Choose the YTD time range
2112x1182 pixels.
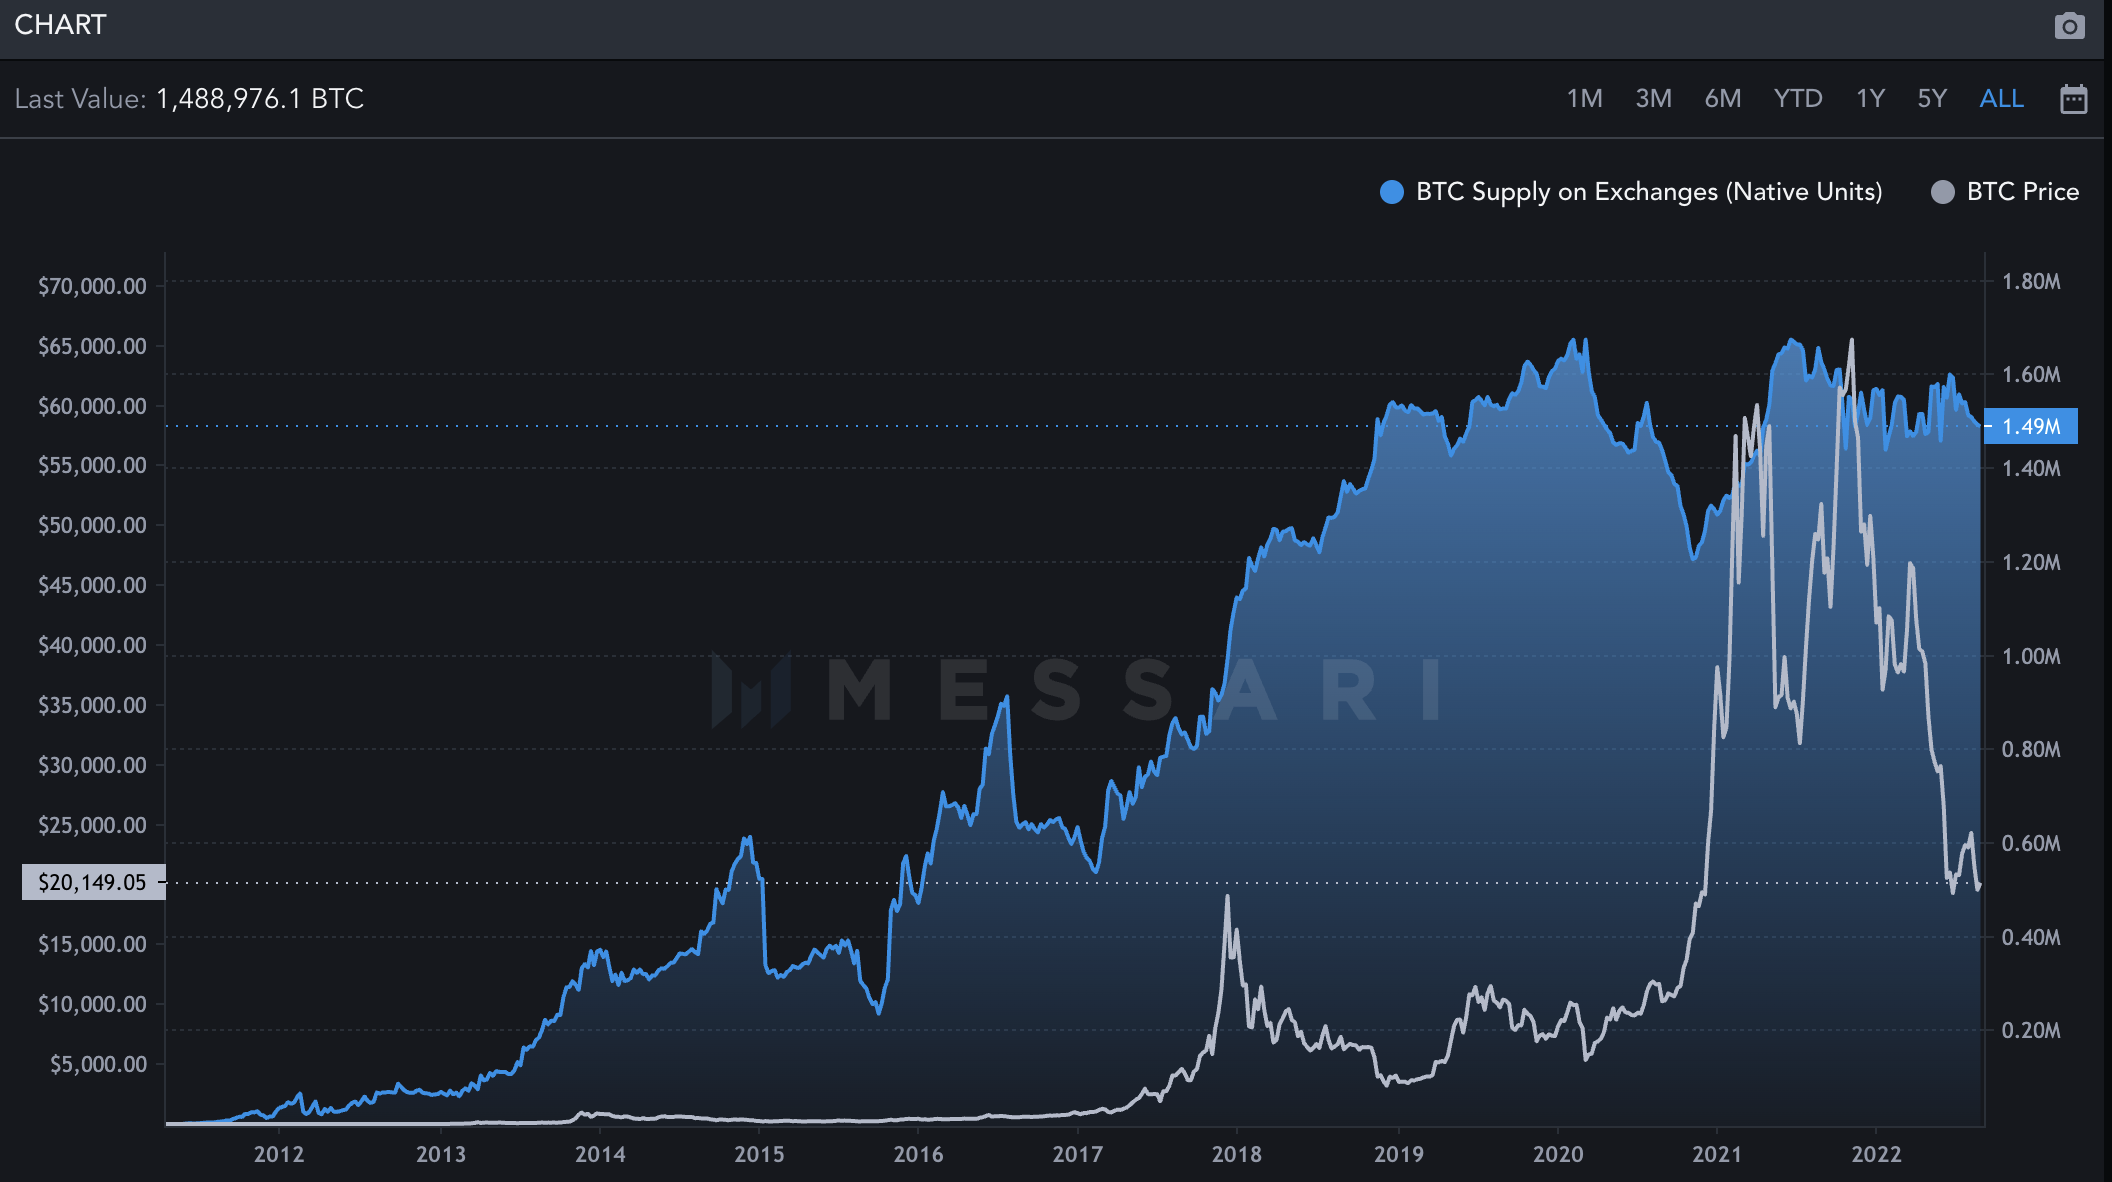(1798, 98)
